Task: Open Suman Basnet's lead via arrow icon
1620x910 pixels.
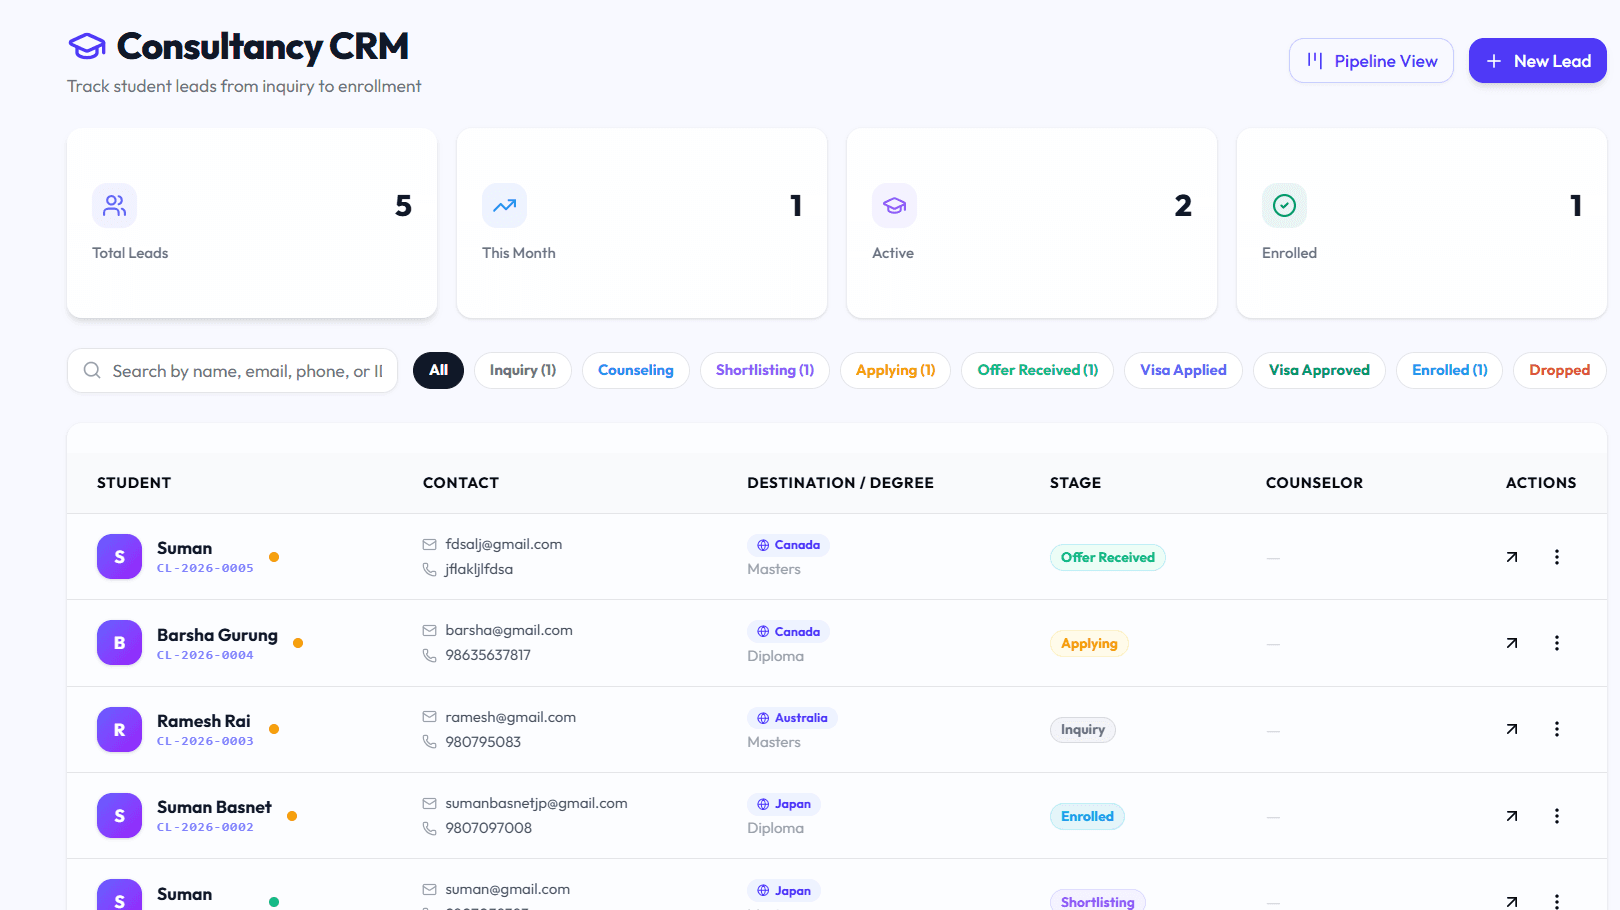Action: pos(1512,816)
